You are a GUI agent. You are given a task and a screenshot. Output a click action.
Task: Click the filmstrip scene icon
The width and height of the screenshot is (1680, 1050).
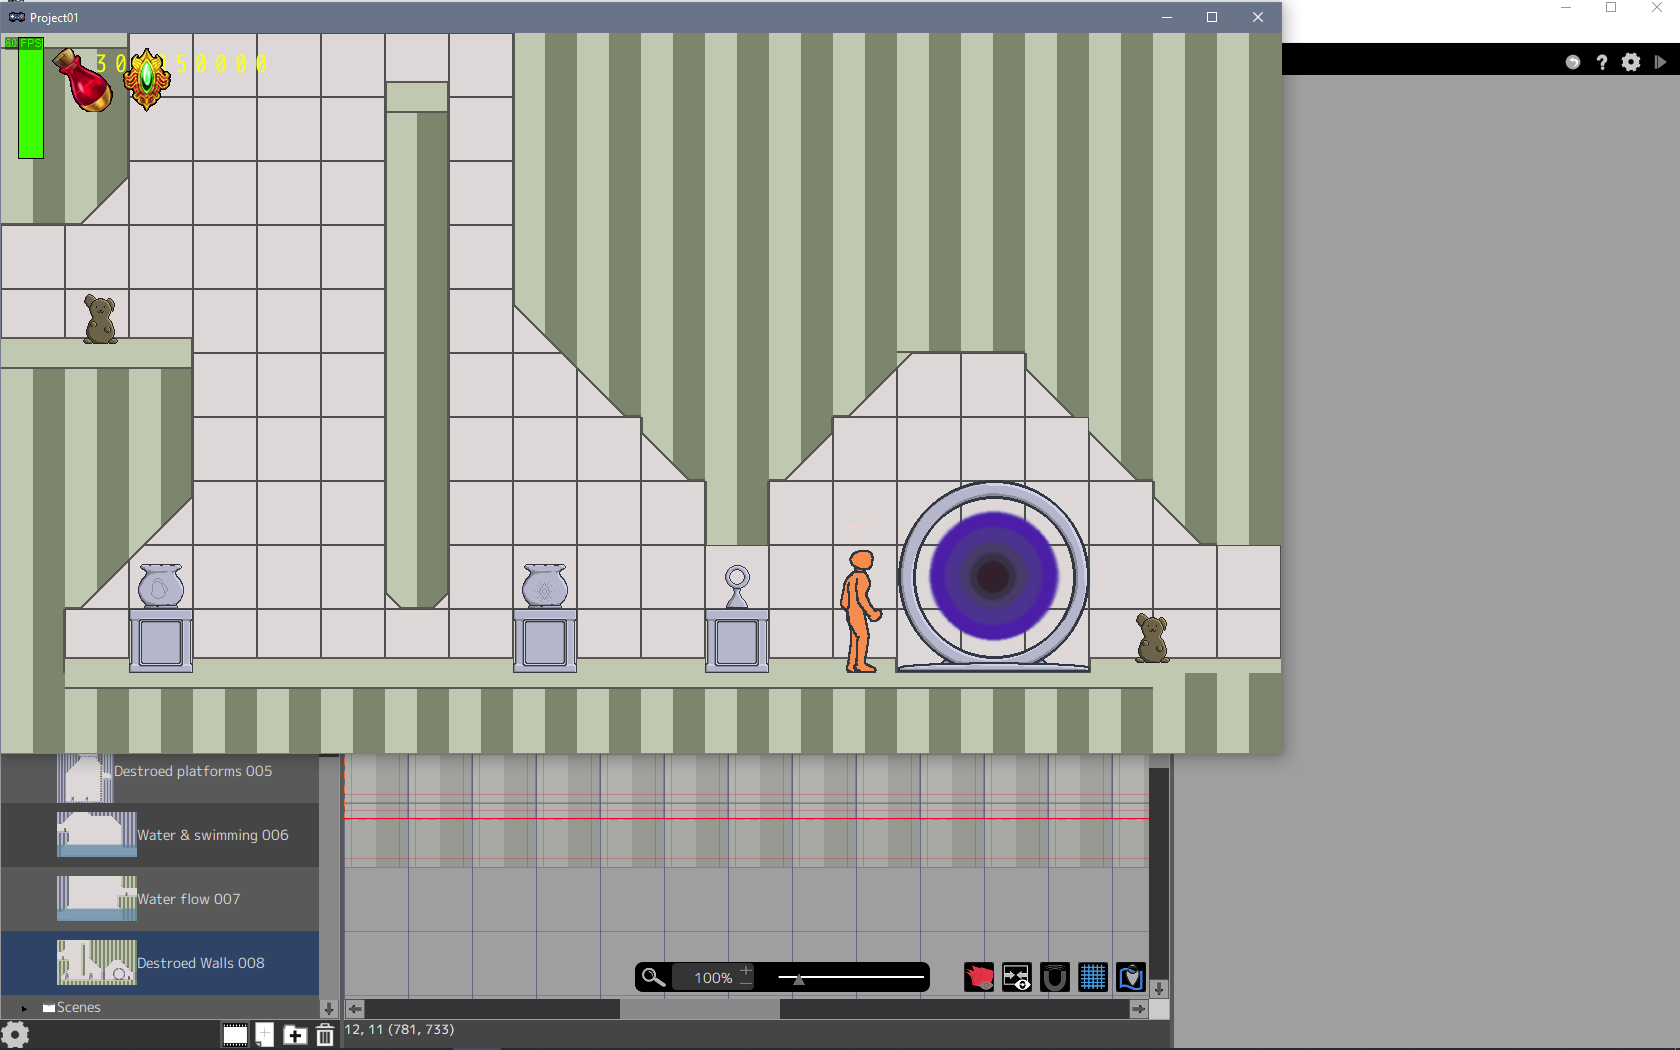click(235, 1035)
